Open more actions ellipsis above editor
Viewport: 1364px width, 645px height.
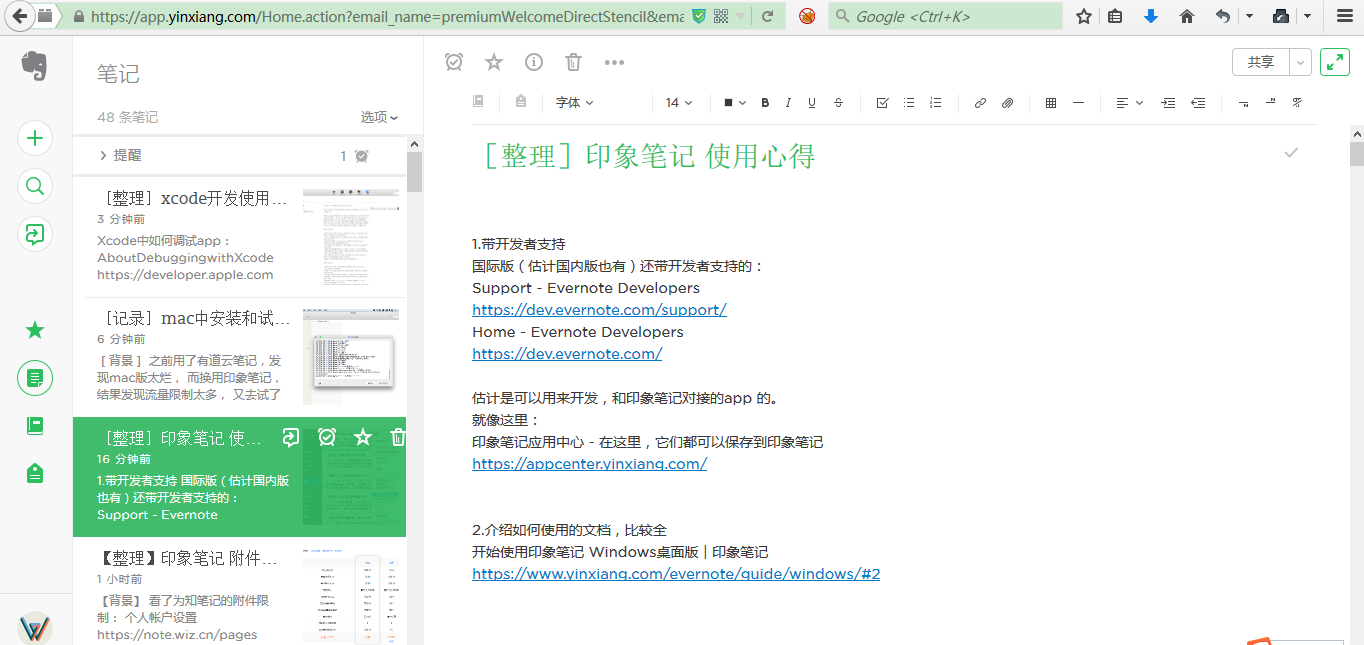click(614, 62)
